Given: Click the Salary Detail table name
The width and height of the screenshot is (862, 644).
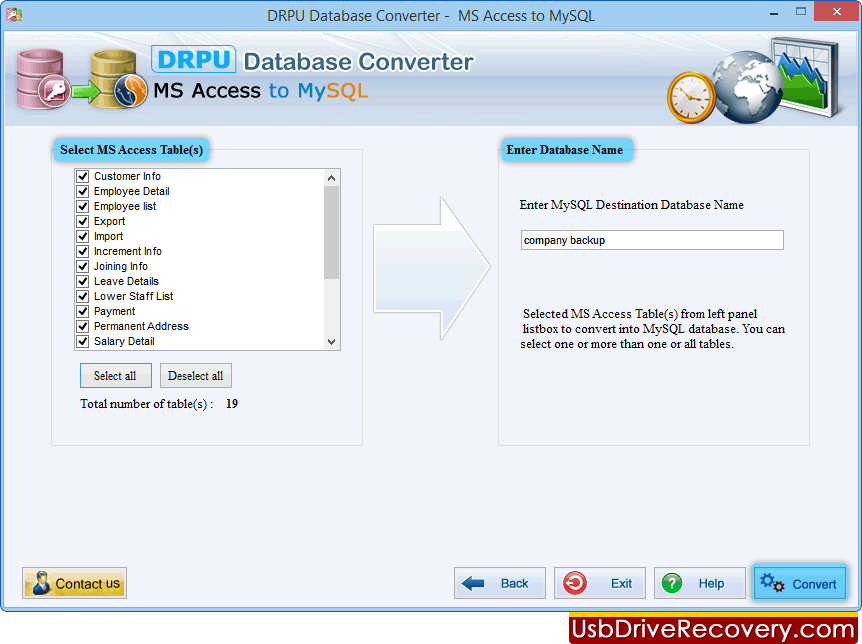Looking at the screenshot, I should [124, 341].
